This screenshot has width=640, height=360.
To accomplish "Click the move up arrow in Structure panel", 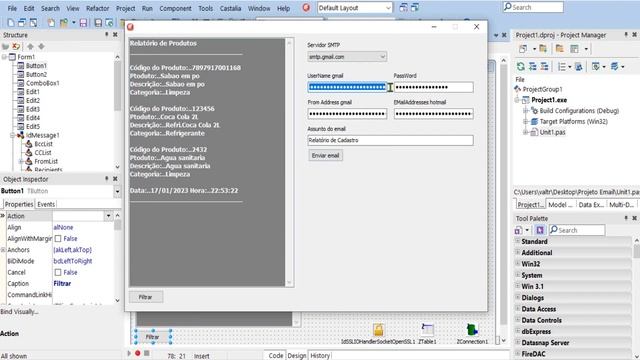I will 30,46.
